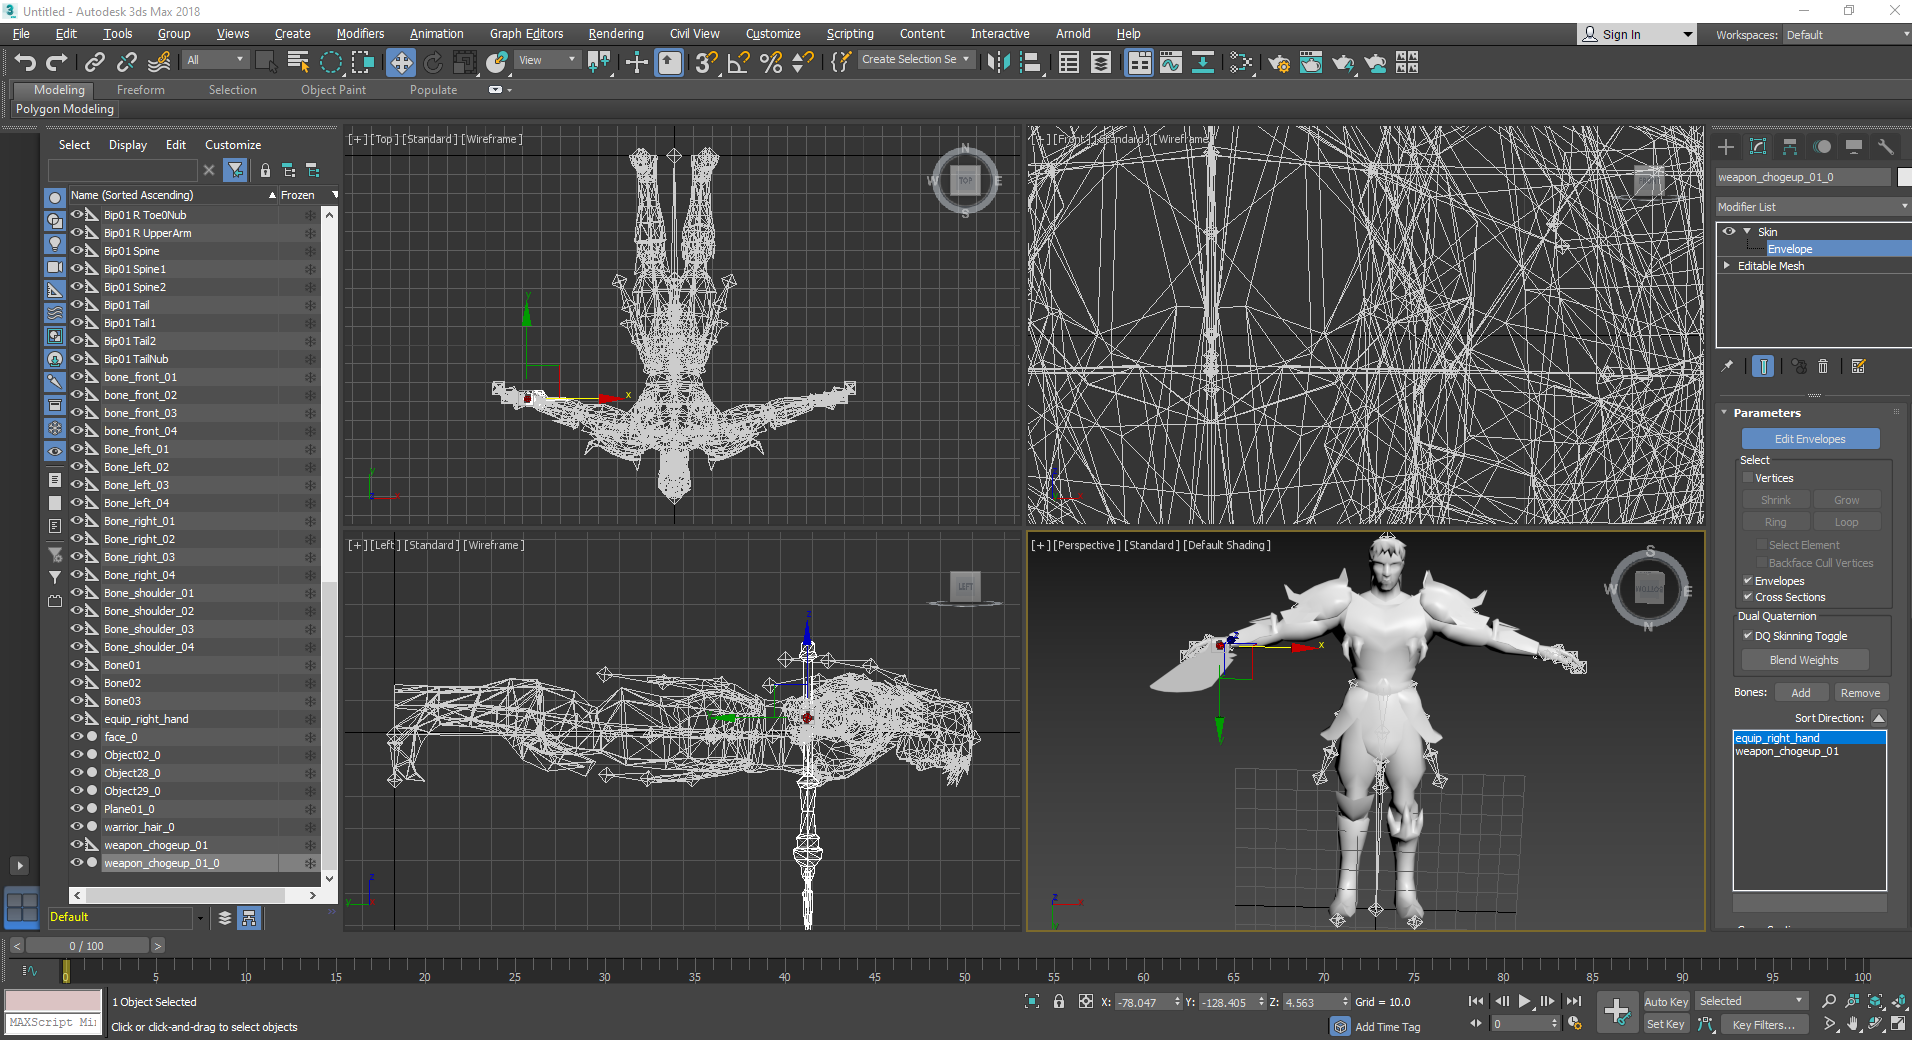Open the Workspaces Default dropdown
The width and height of the screenshot is (1912, 1040).
coord(1848,35)
